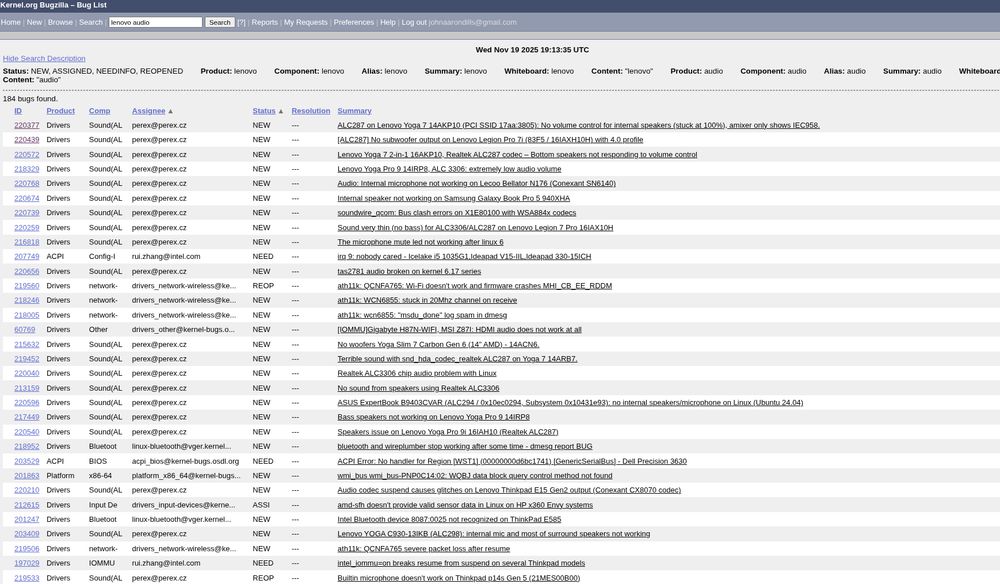Open bug ID 207749
The height and width of the screenshot is (584, 1000).
(x=27, y=256)
